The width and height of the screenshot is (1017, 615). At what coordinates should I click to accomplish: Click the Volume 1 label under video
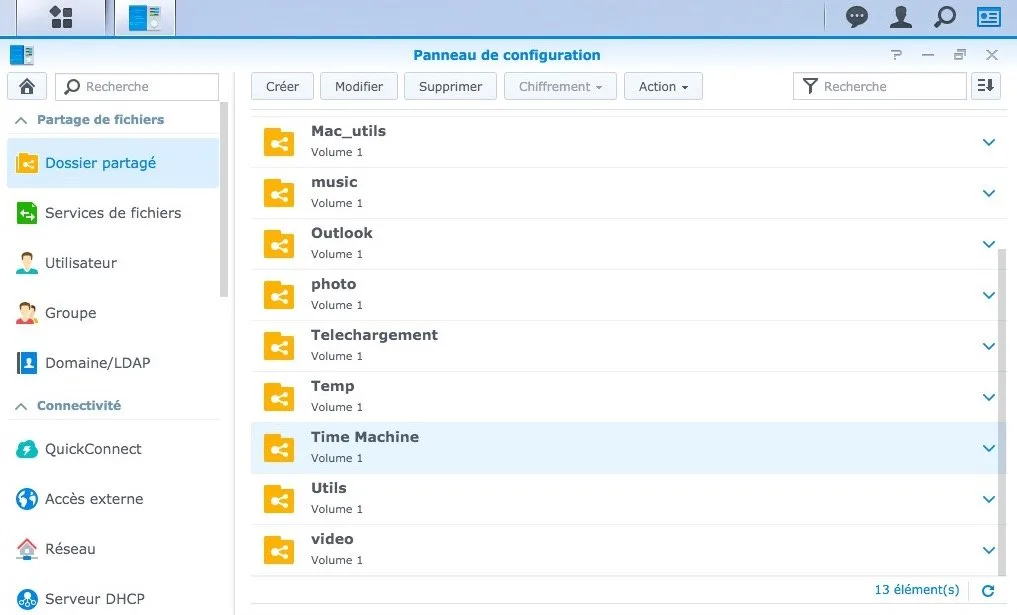(x=337, y=560)
